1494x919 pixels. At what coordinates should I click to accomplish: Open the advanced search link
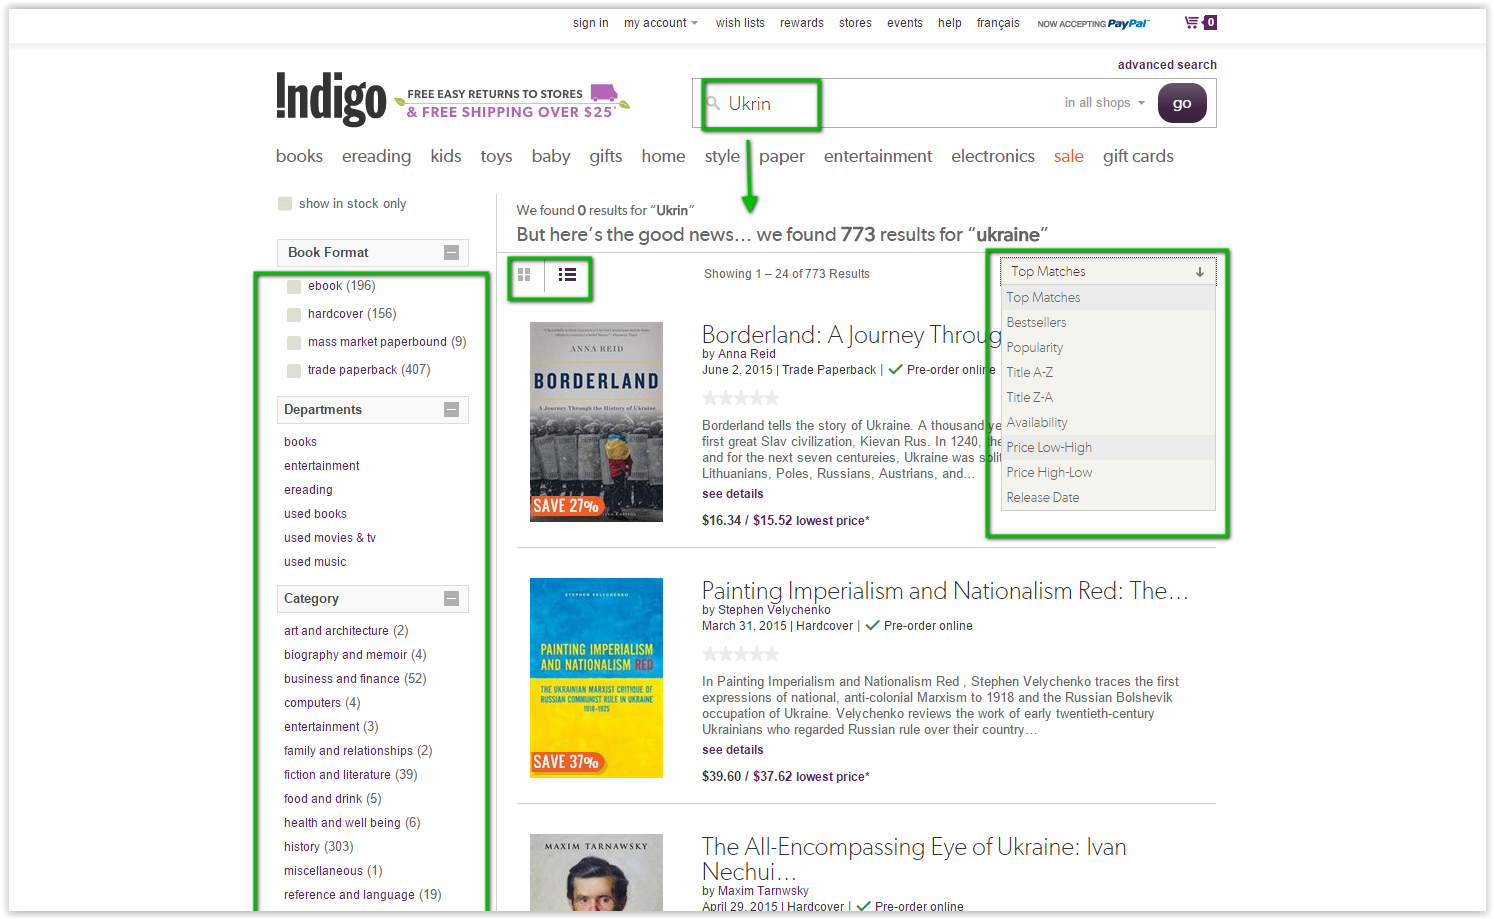point(1167,65)
